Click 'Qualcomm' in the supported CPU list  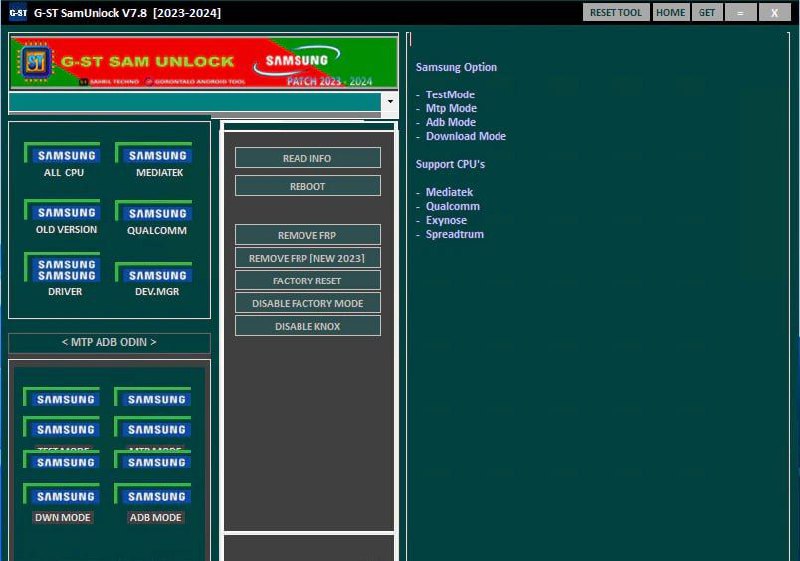(453, 206)
